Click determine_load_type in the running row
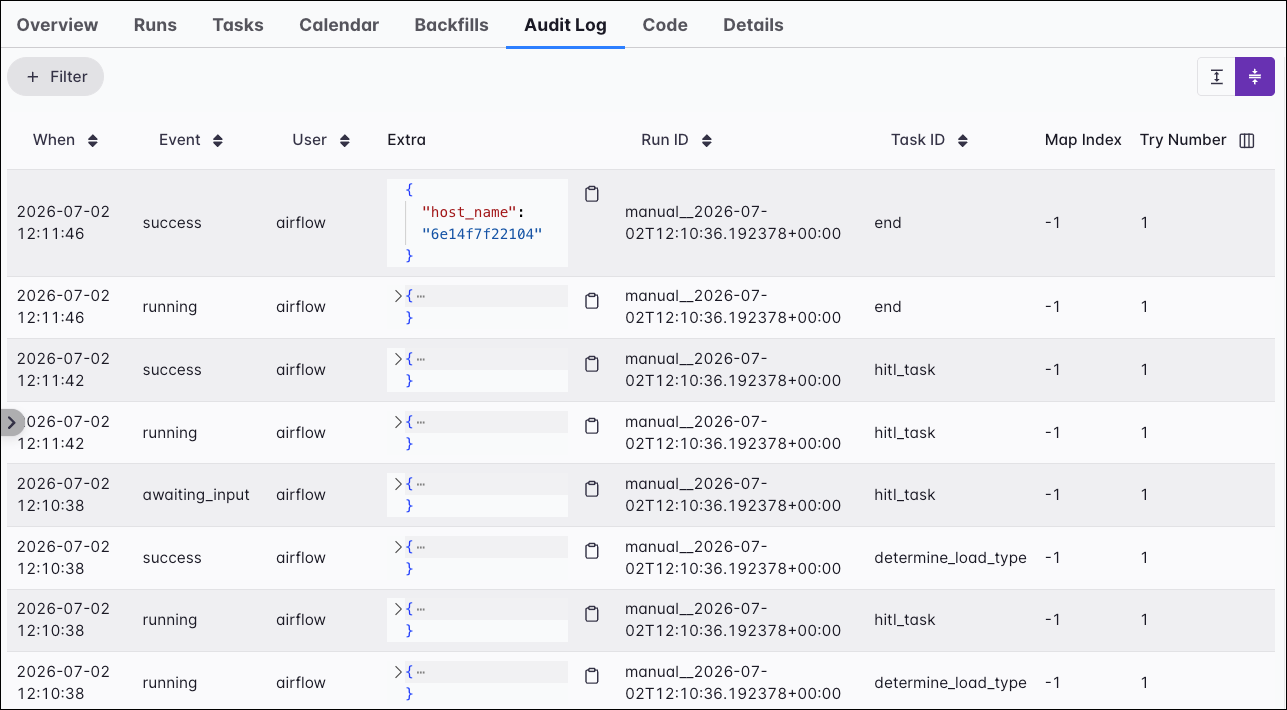Screen dimensions: 1287x710 (x=950, y=683)
